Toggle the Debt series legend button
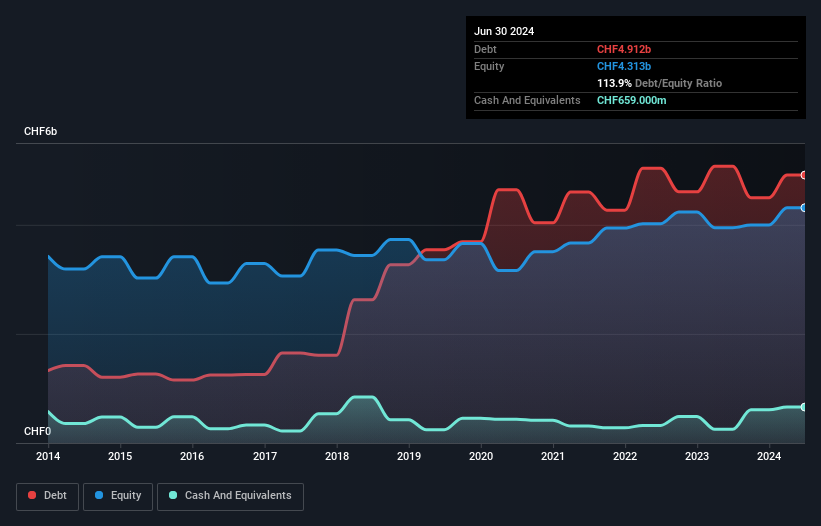The image size is (821, 526). 48,496
